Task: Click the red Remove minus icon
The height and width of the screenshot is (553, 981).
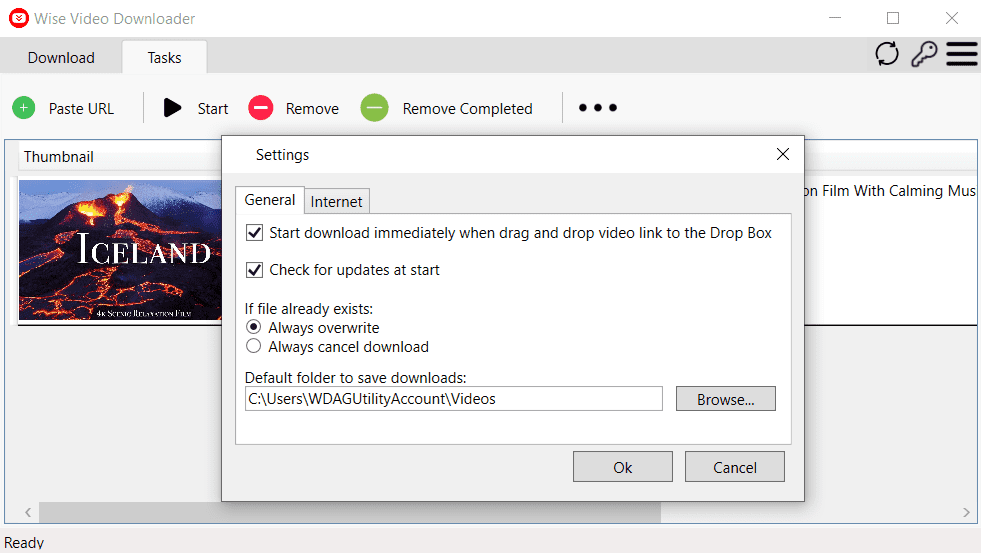Action: (261, 108)
